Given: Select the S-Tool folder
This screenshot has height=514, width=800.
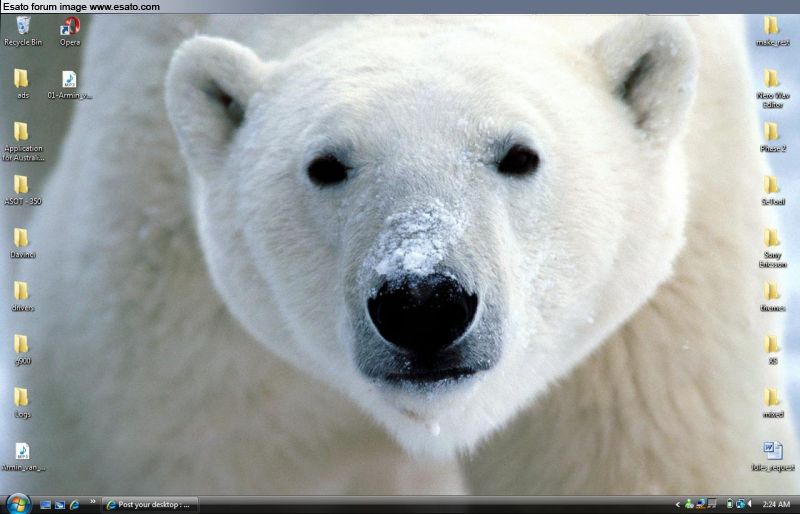Looking at the screenshot, I should click(772, 191).
